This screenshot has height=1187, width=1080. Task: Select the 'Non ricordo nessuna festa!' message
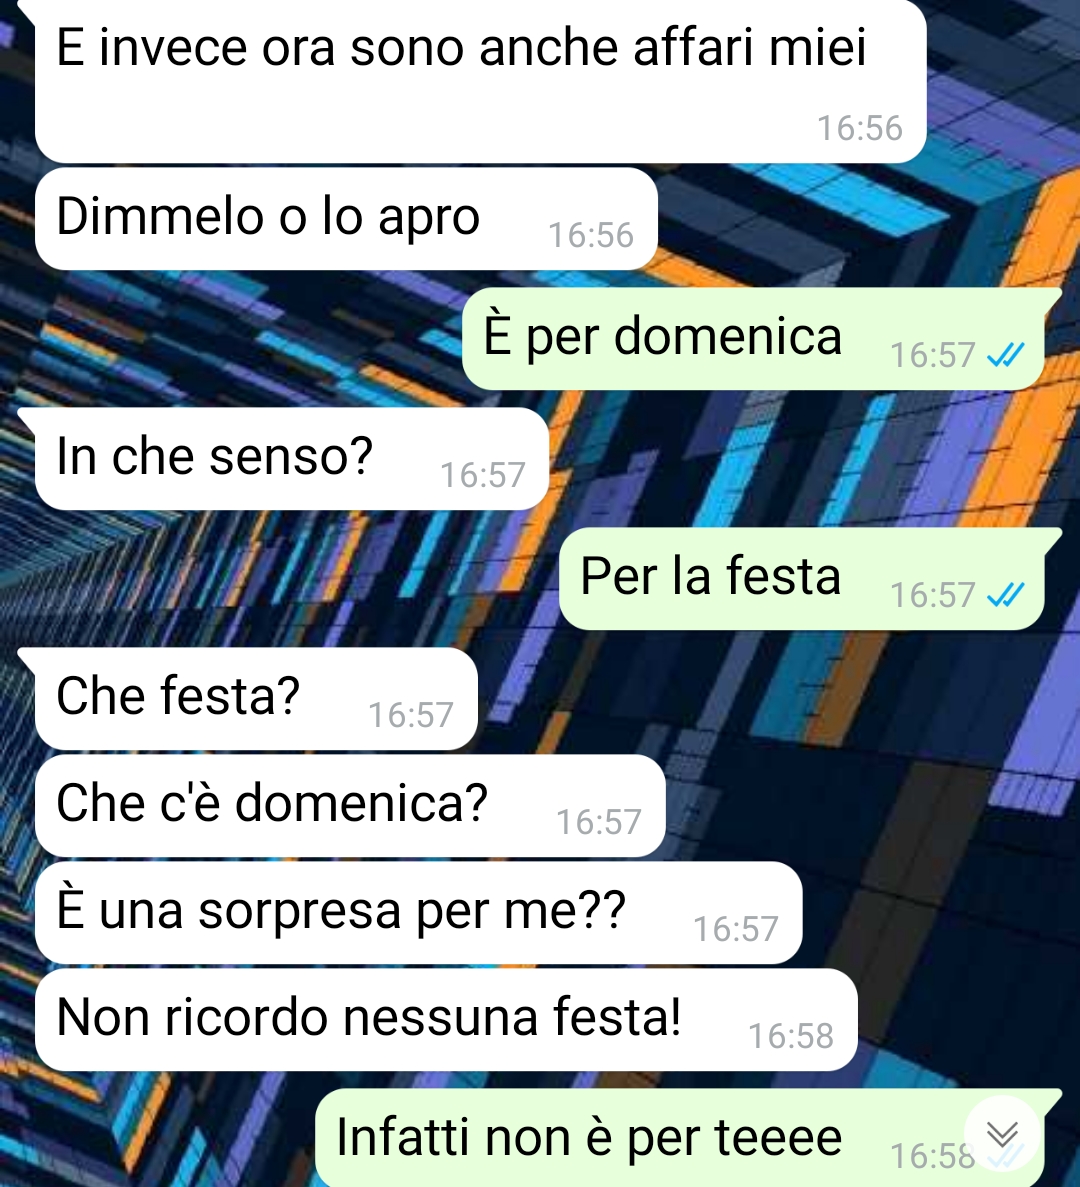coord(446,1020)
